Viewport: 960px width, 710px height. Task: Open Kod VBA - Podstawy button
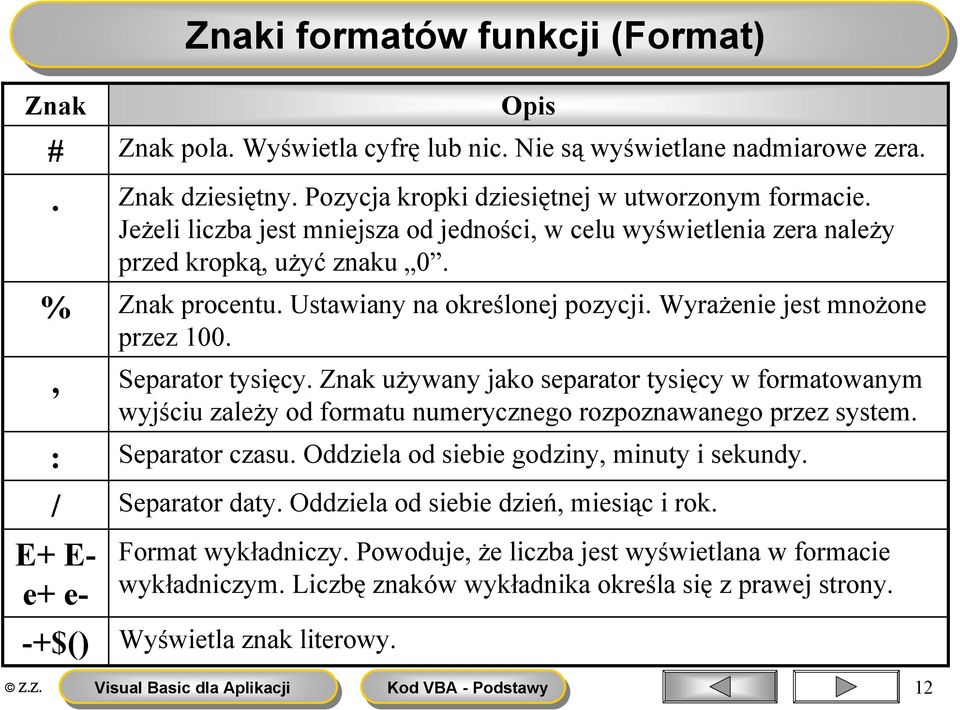(x=464, y=687)
